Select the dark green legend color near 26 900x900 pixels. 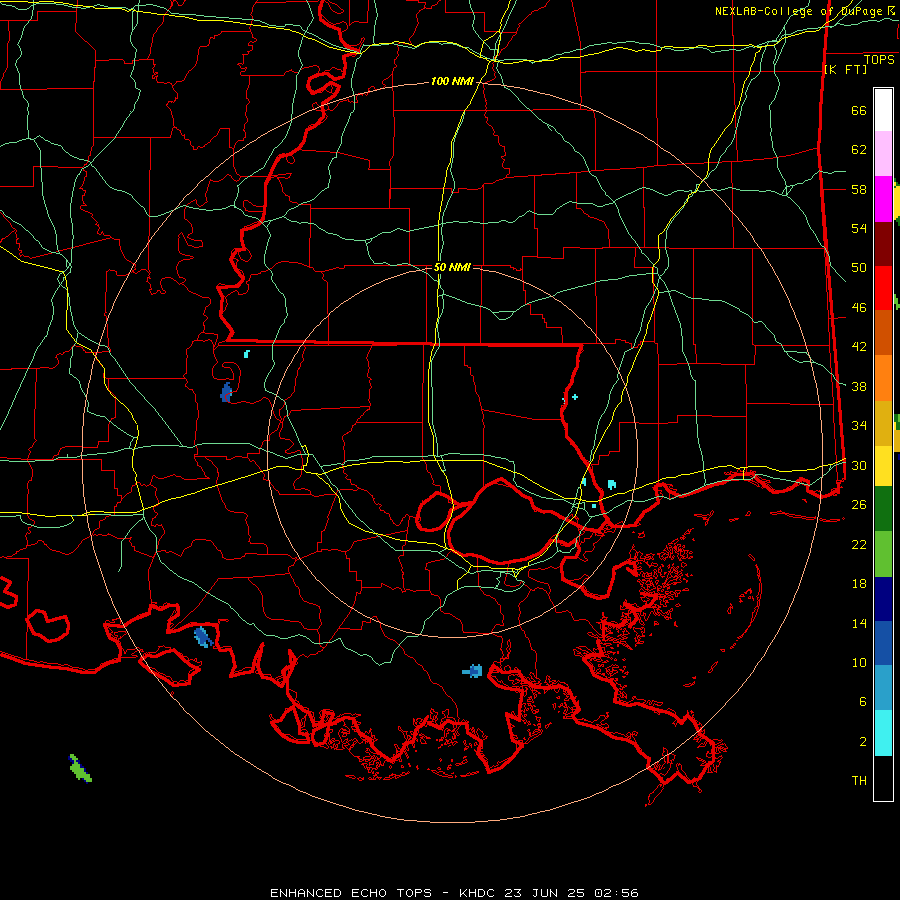point(883,509)
